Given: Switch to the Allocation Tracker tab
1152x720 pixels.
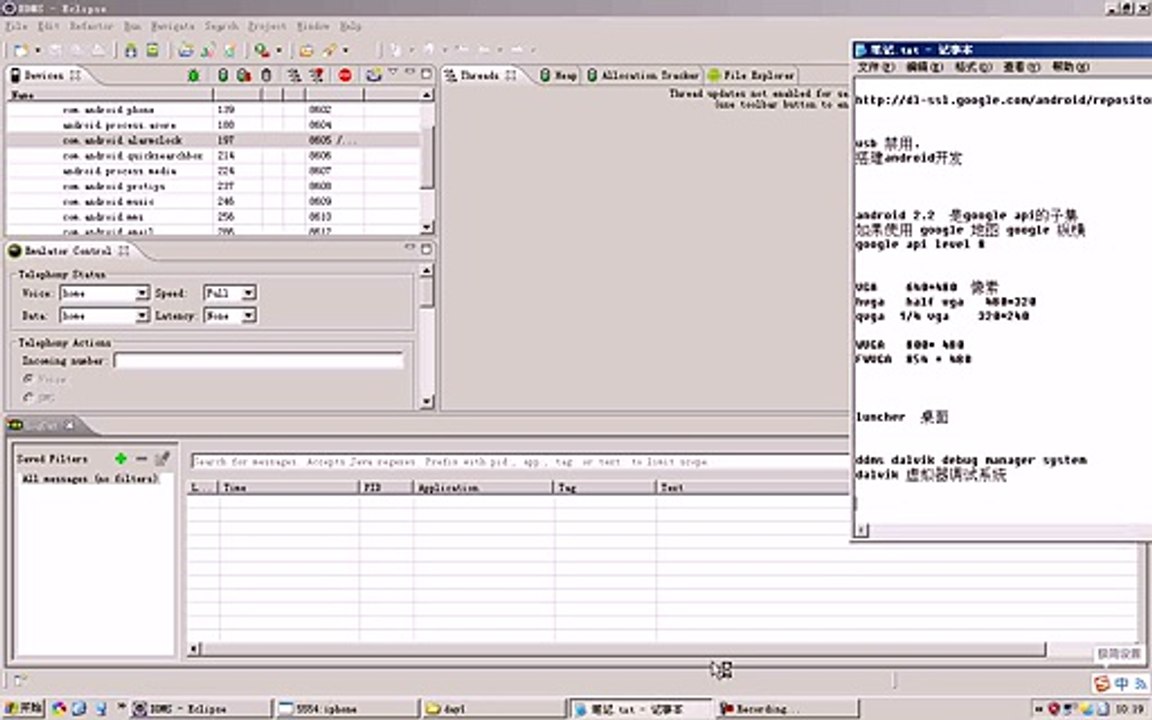Looking at the screenshot, I should point(643,76).
